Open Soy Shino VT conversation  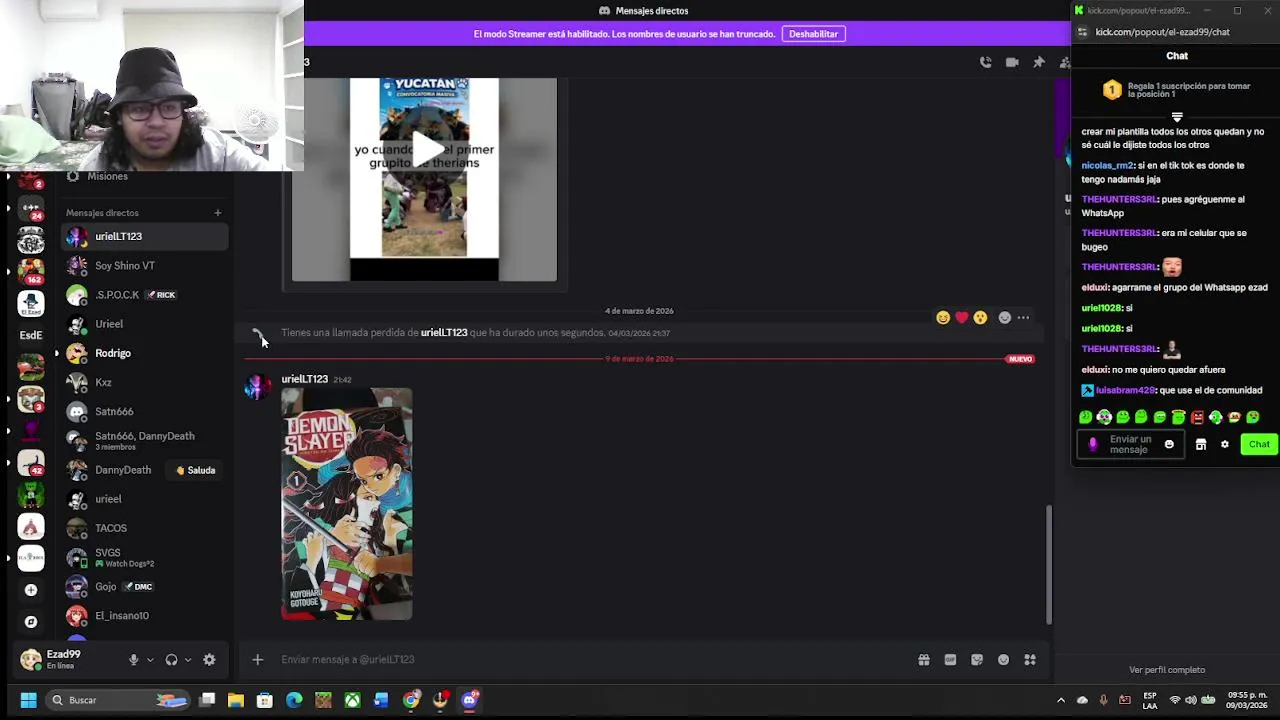145,266
